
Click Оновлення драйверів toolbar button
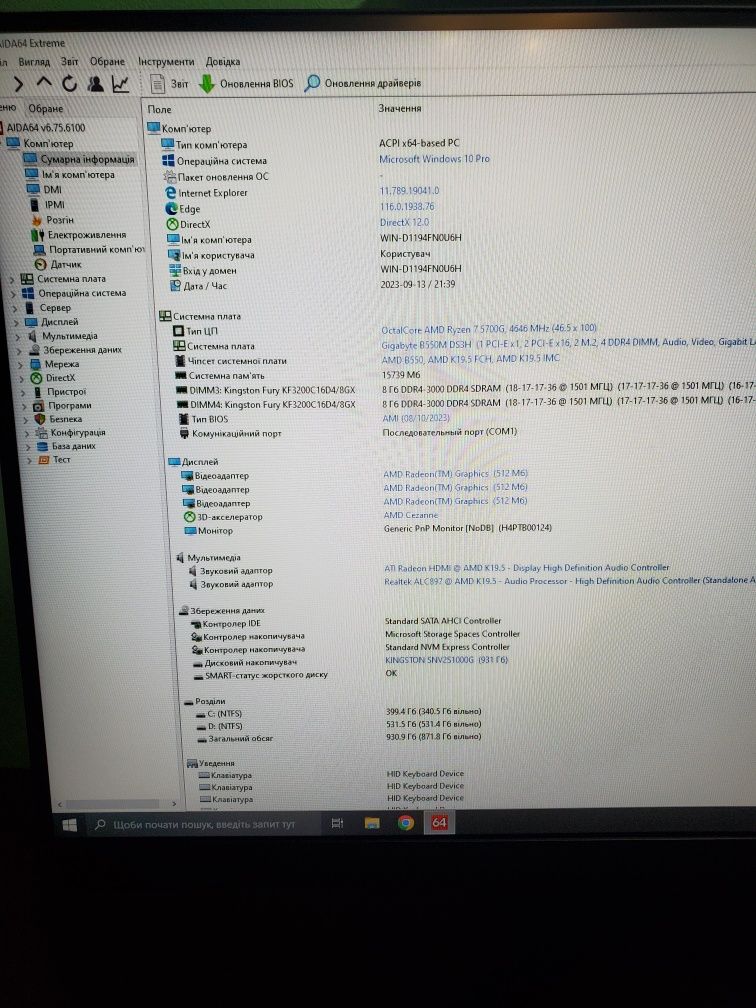363,83
